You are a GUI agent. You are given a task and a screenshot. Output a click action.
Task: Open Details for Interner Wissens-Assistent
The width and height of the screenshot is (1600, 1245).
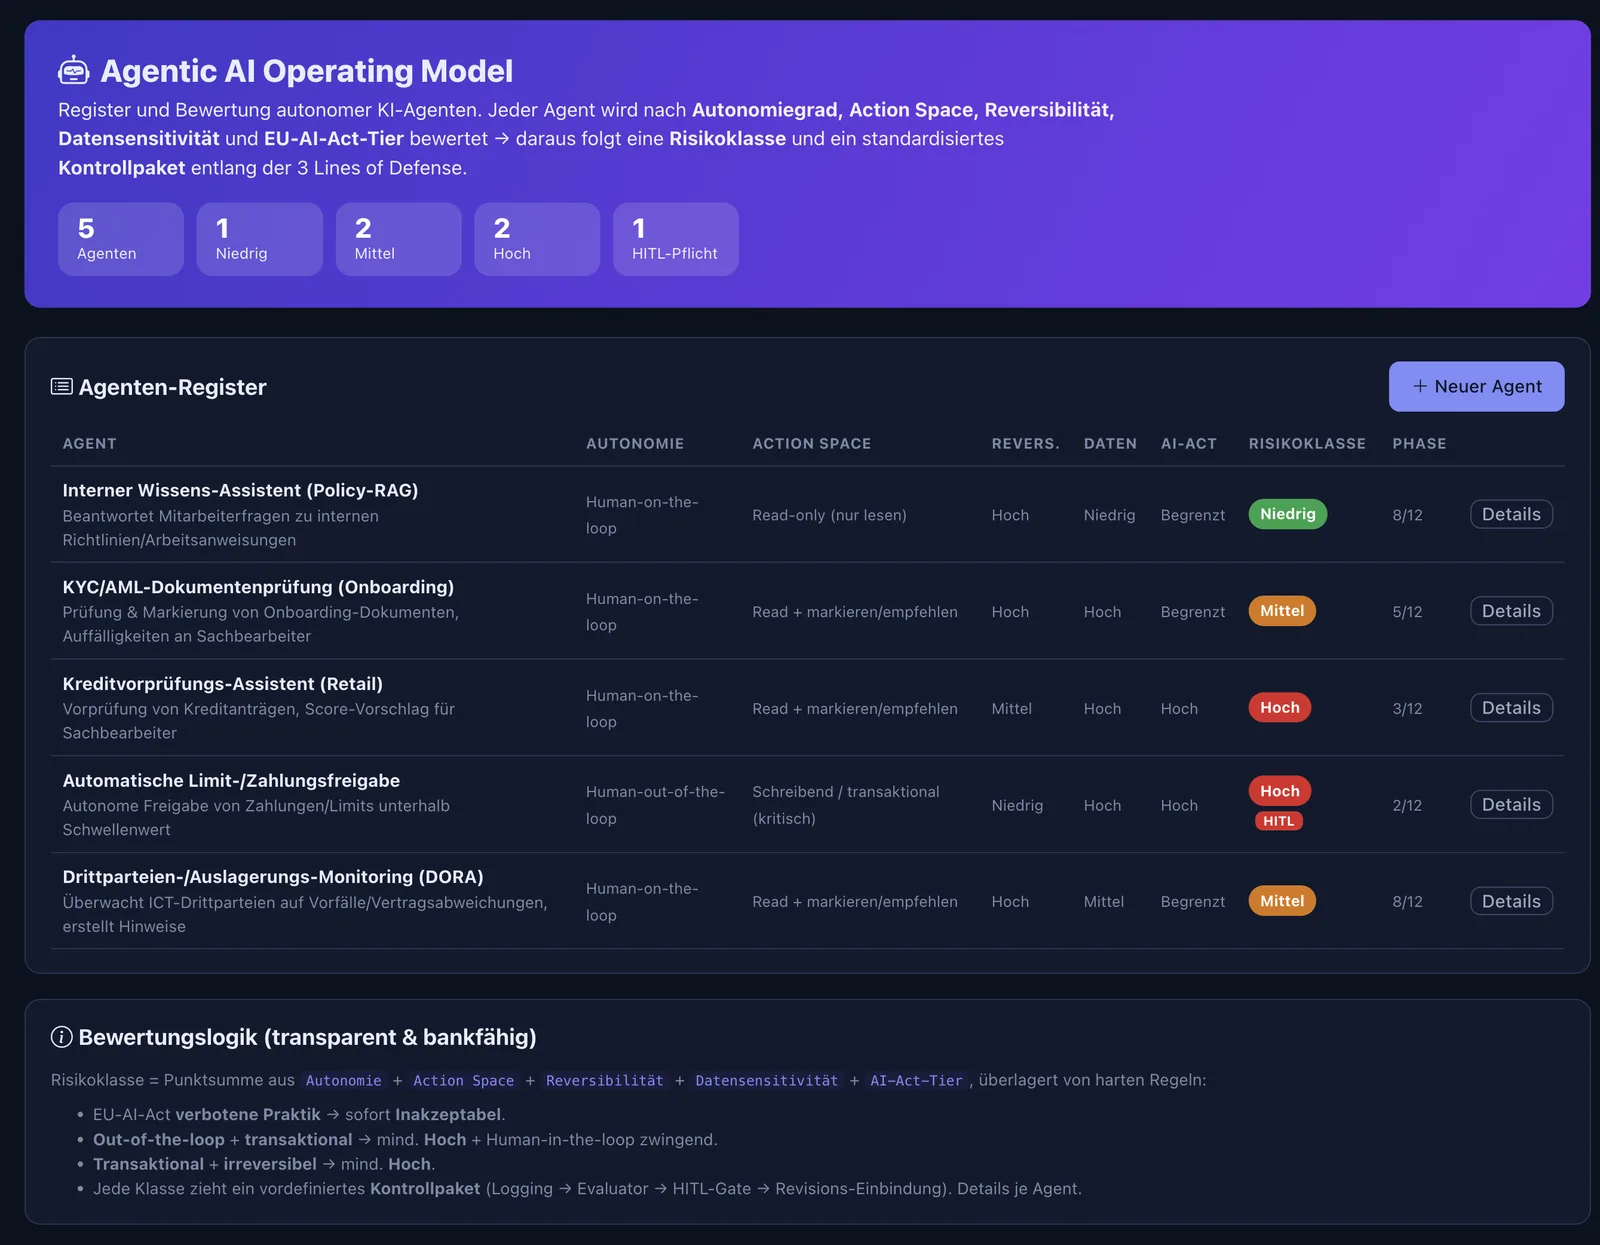(x=1511, y=514)
